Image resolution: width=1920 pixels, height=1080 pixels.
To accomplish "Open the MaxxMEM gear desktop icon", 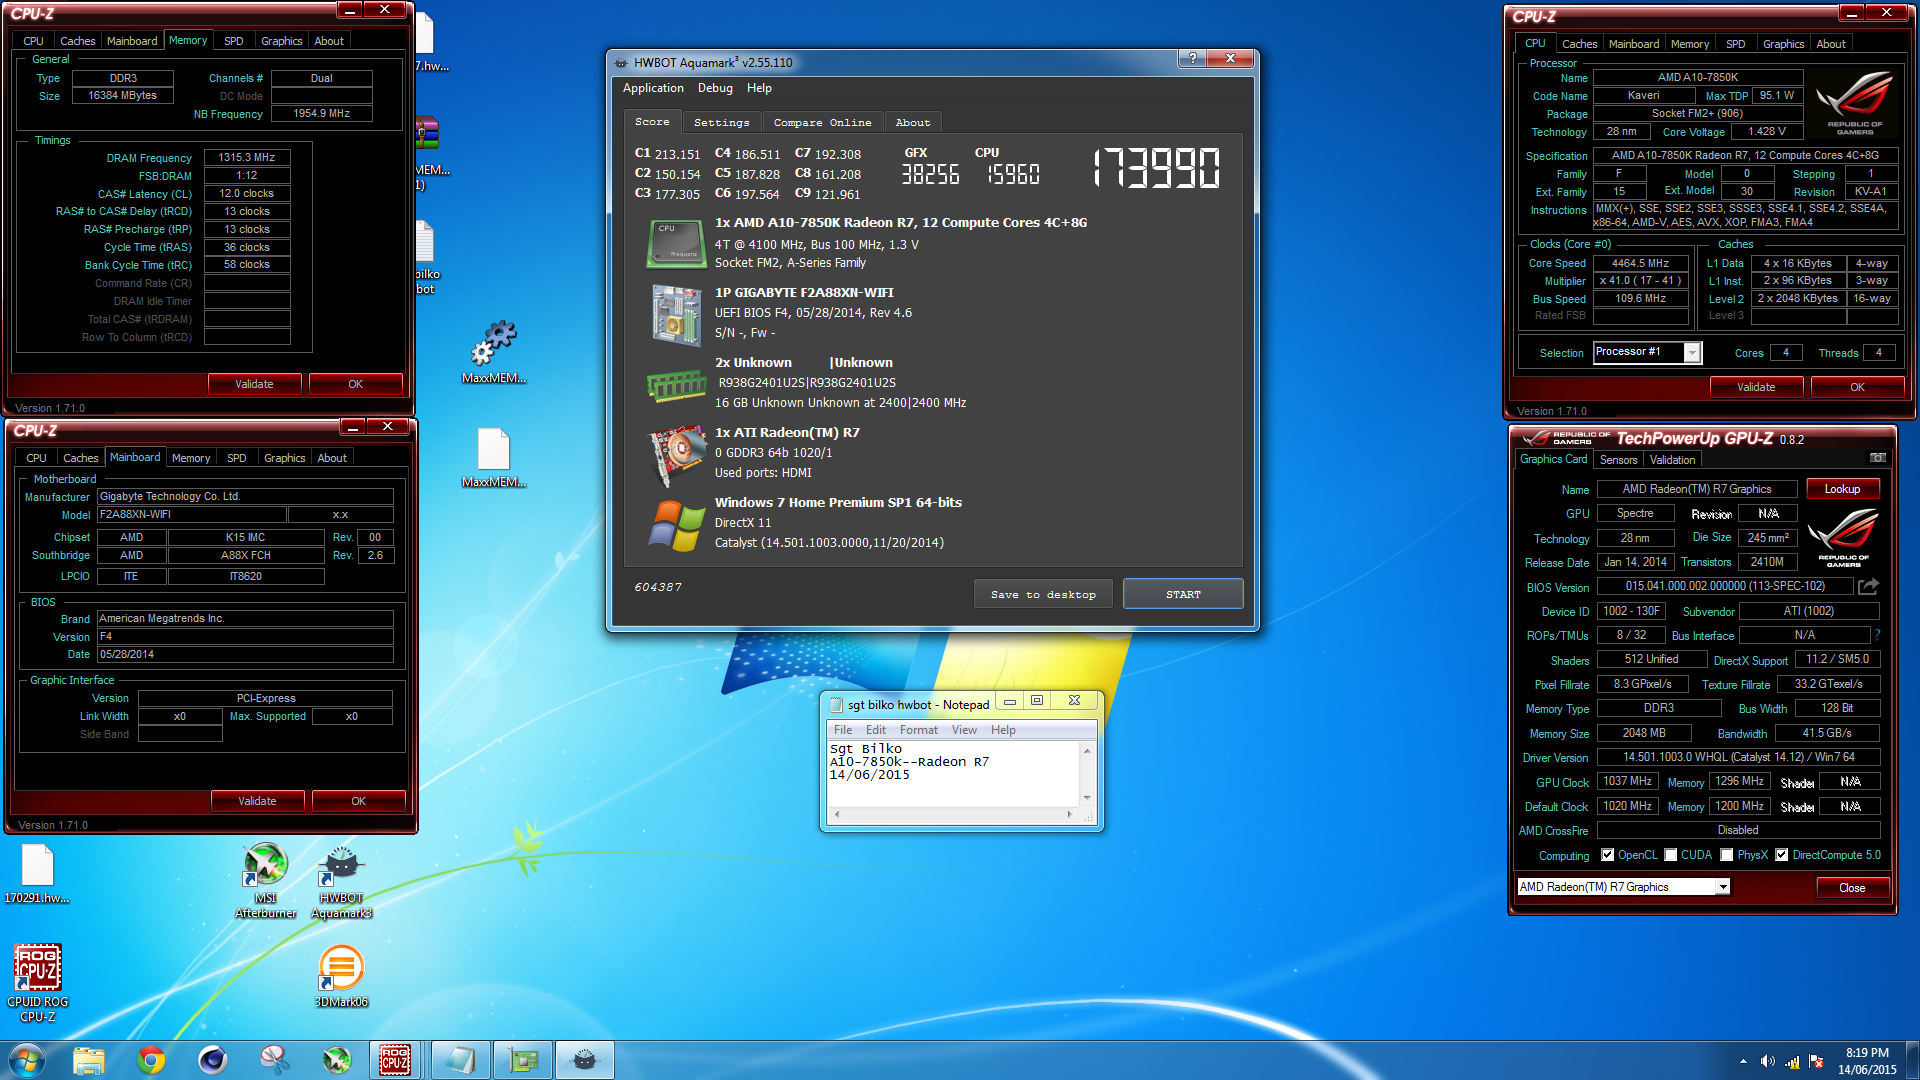I will click(x=494, y=352).
